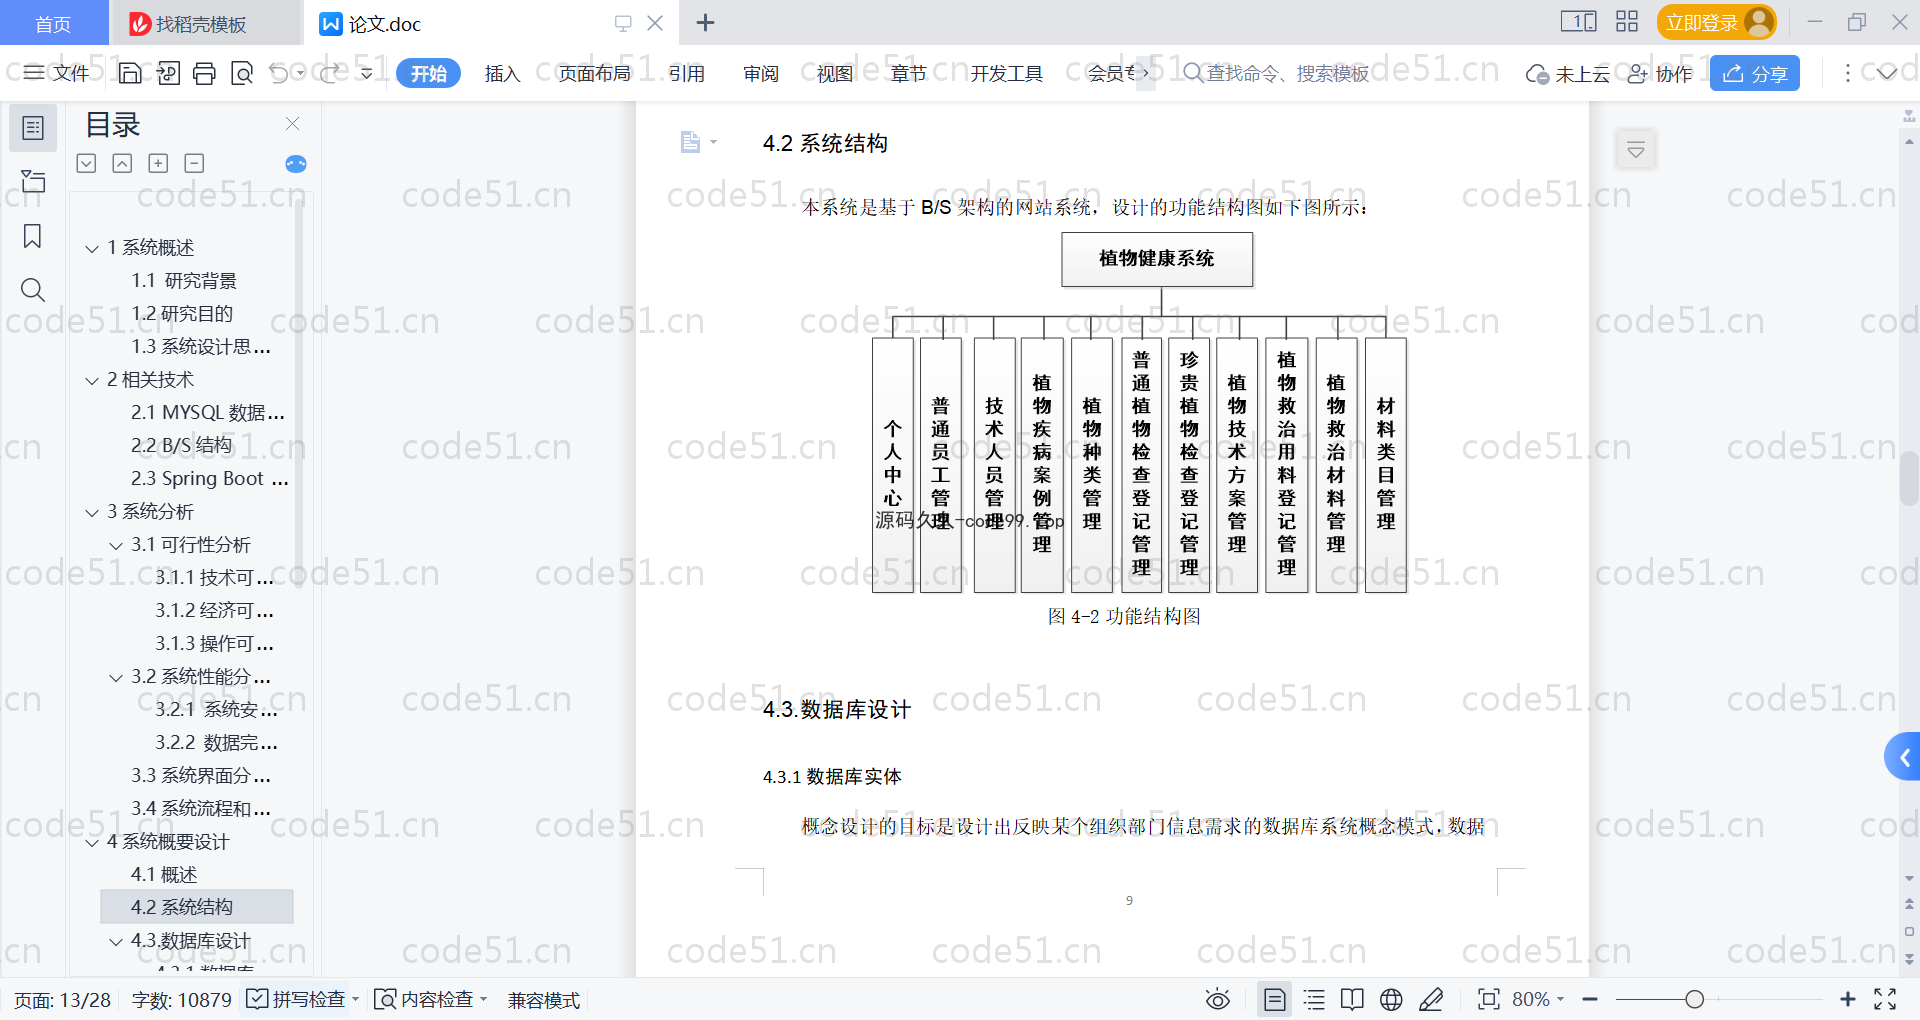Click the zoom in plus button
The width and height of the screenshot is (1920, 1020).
(x=1847, y=999)
